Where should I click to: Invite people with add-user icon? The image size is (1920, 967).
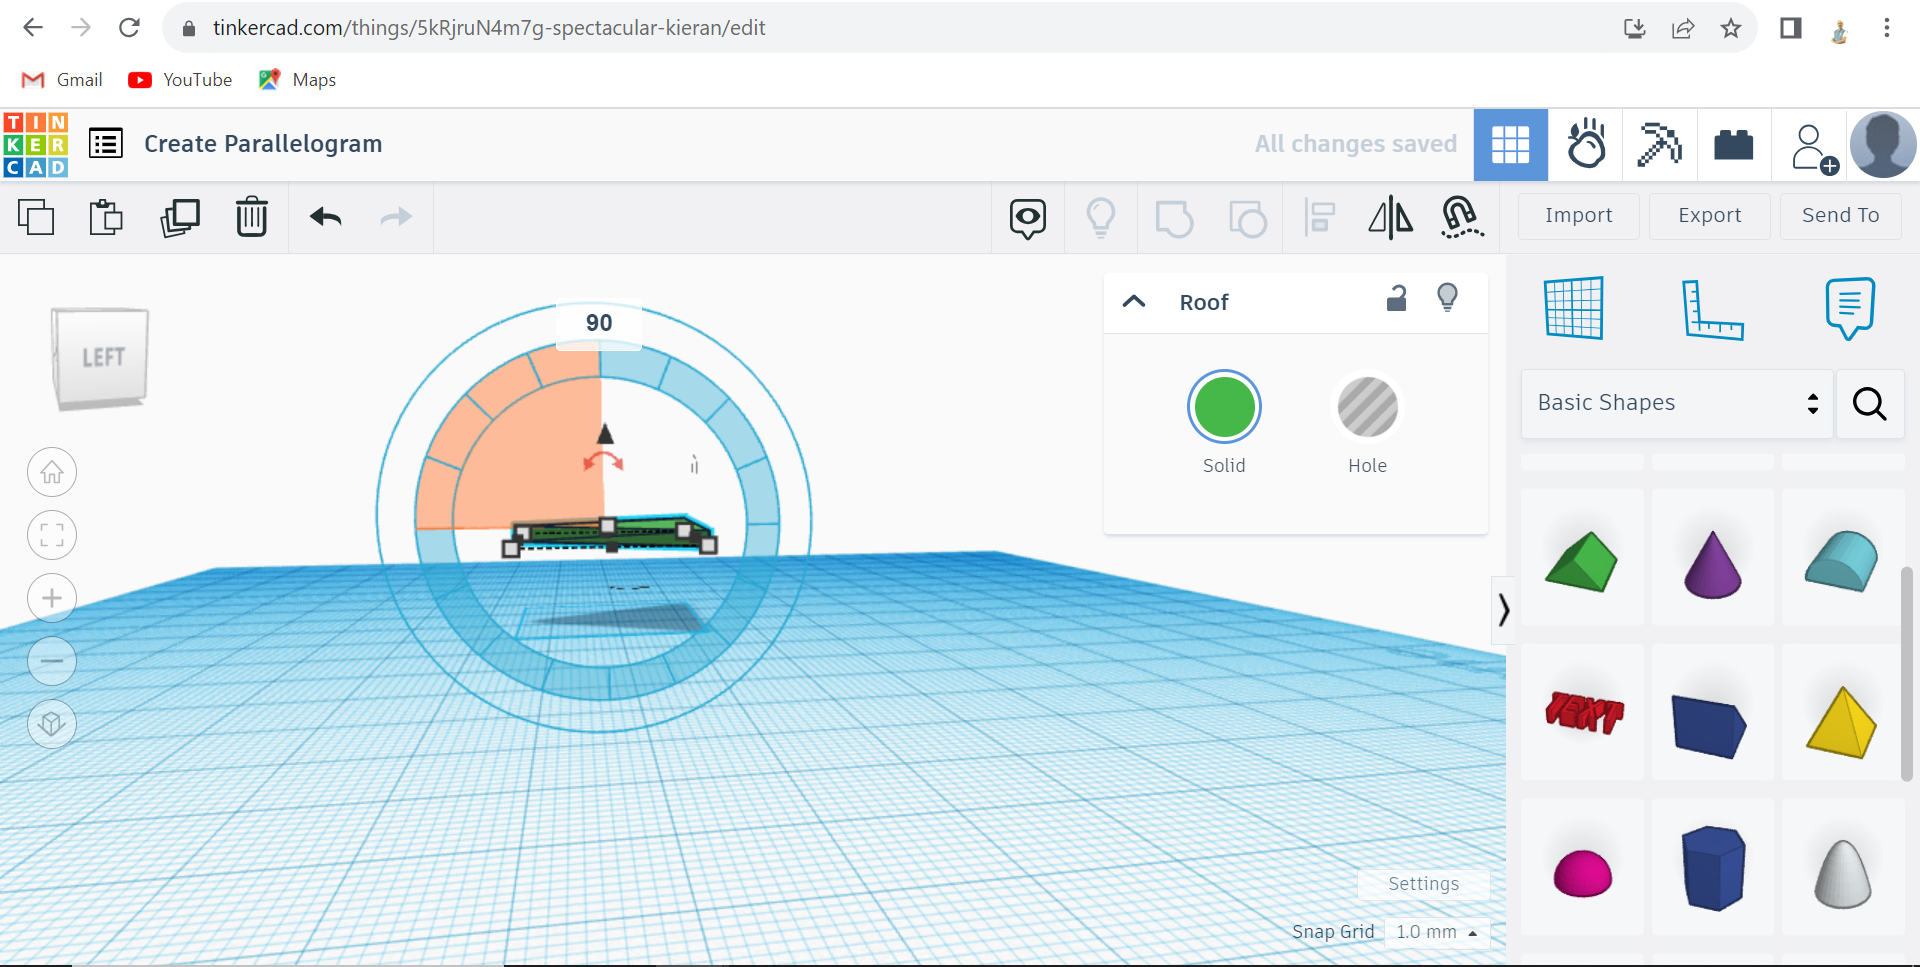click(x=1814, y=148)
